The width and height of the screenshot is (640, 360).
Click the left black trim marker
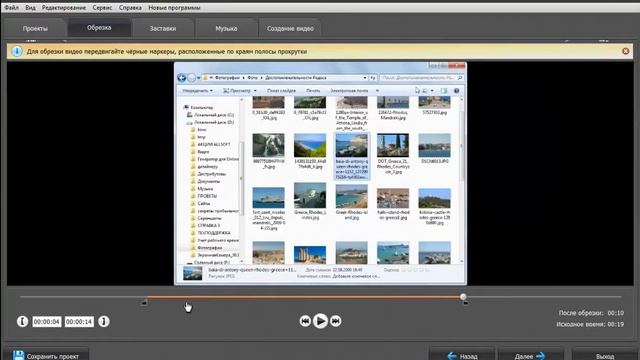click(x=144, y=302)
